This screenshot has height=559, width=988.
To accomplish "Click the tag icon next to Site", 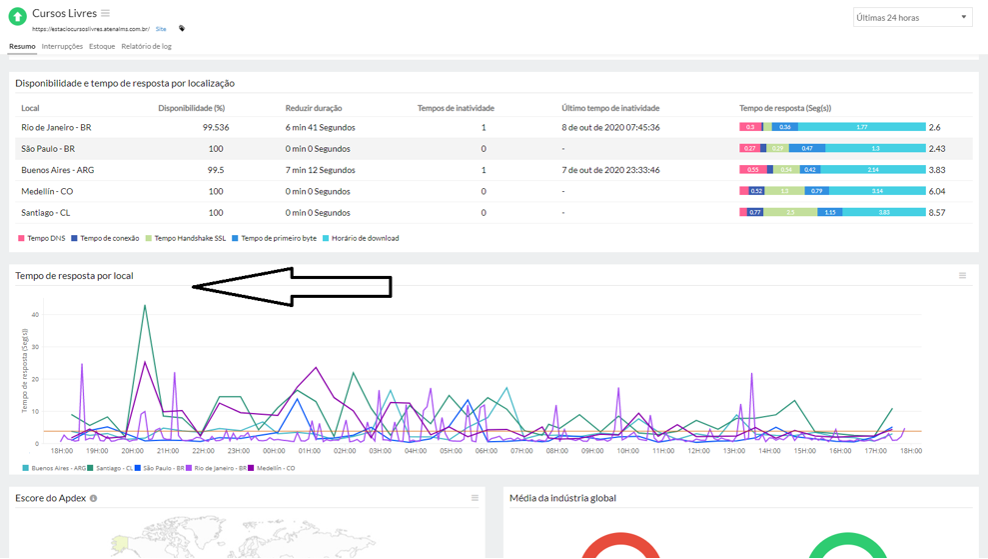I will 182,28.
